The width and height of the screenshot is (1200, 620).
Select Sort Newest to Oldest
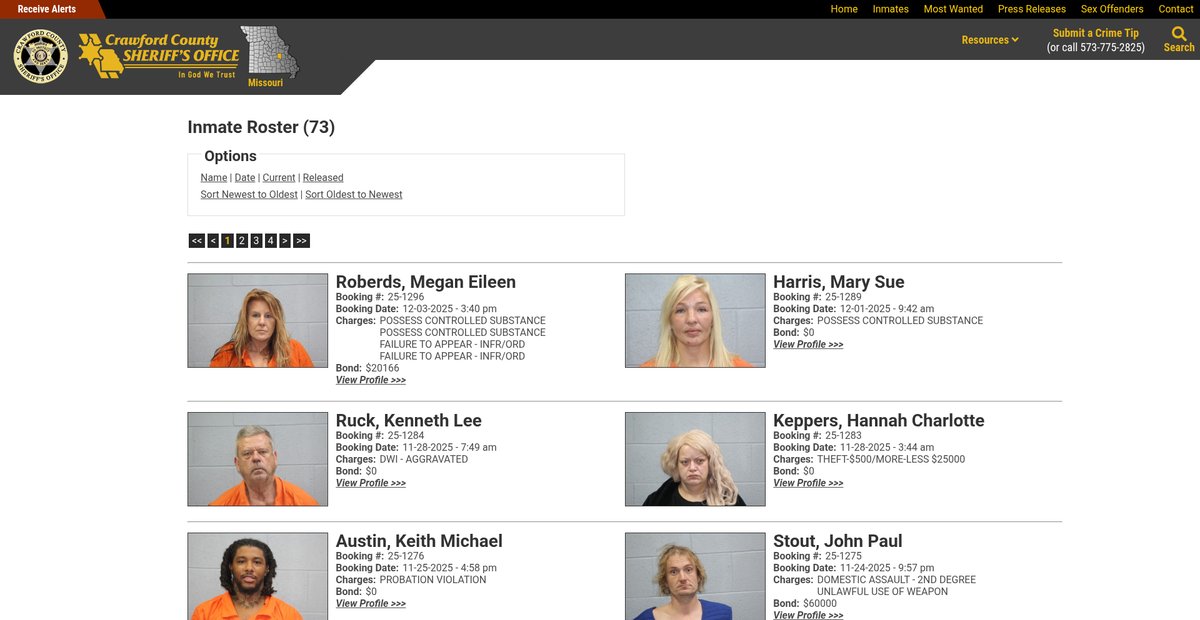249,195
